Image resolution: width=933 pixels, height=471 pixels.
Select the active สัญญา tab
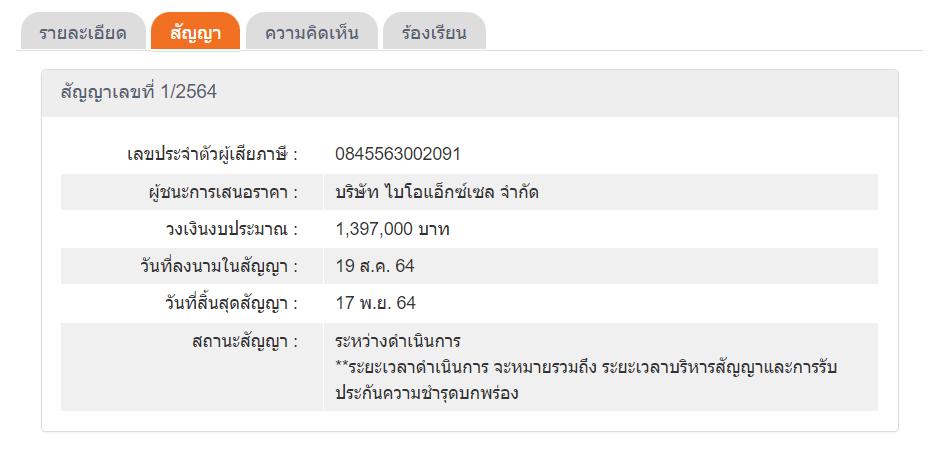click(195, 33)
